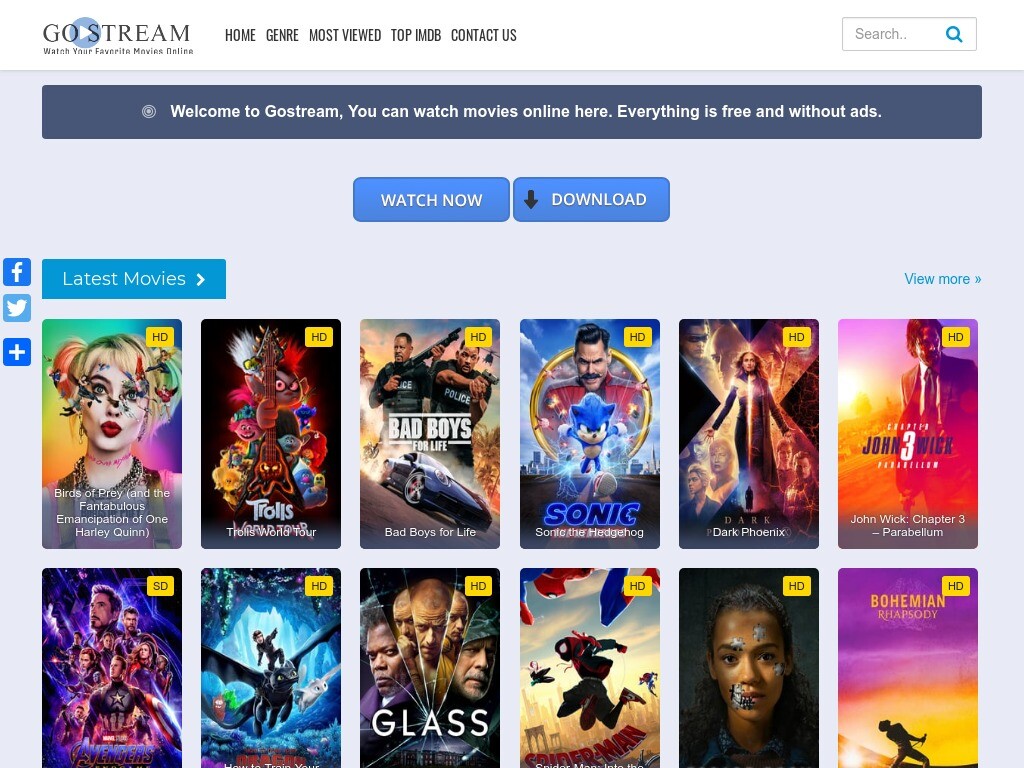Click the WATCH NOW button

(431, 200)
